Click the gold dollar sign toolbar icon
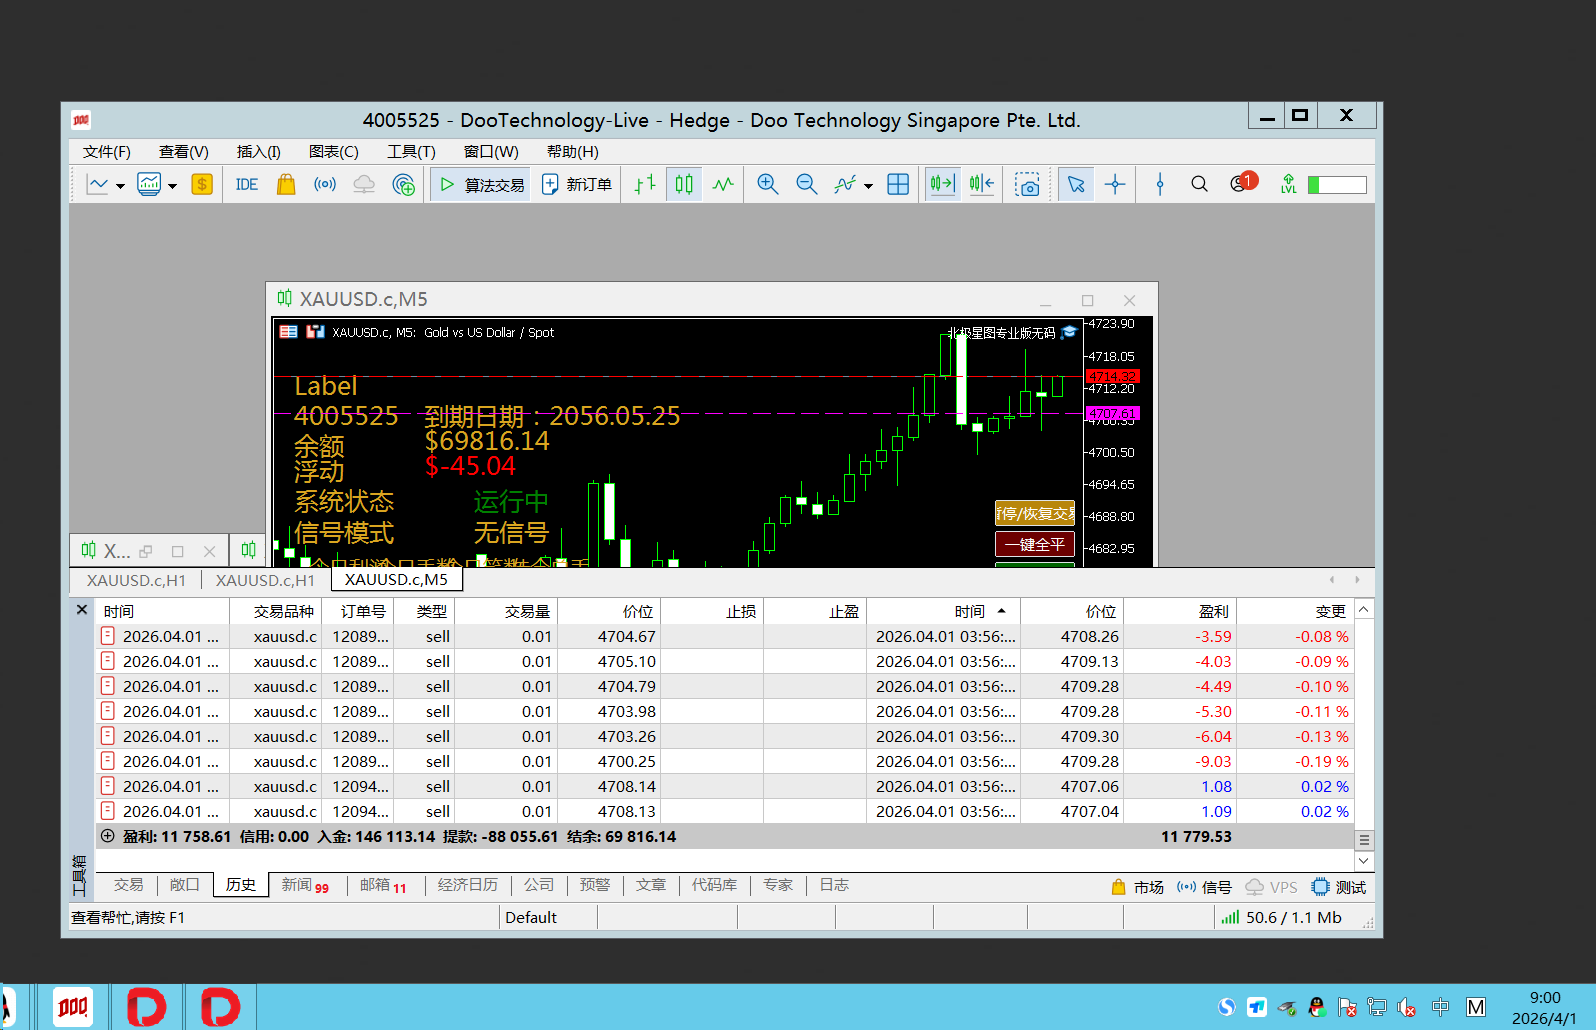Screen dimensions: 1596x1030 [x=202, y=184]
